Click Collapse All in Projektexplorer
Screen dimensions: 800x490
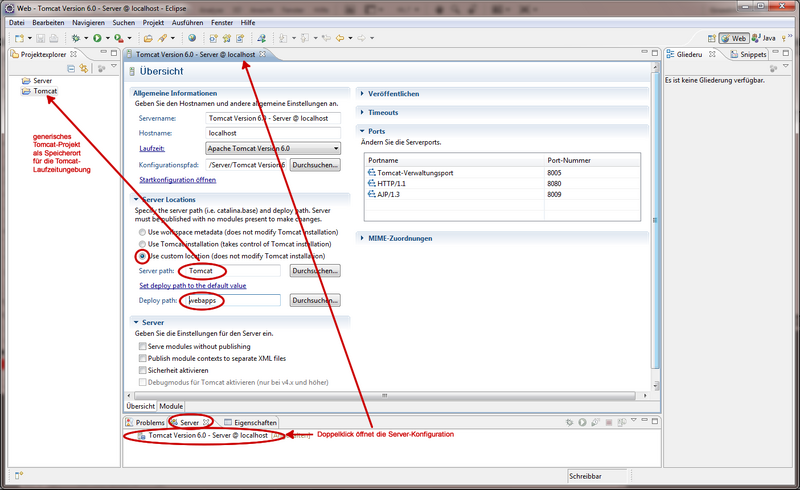(71, 68)
